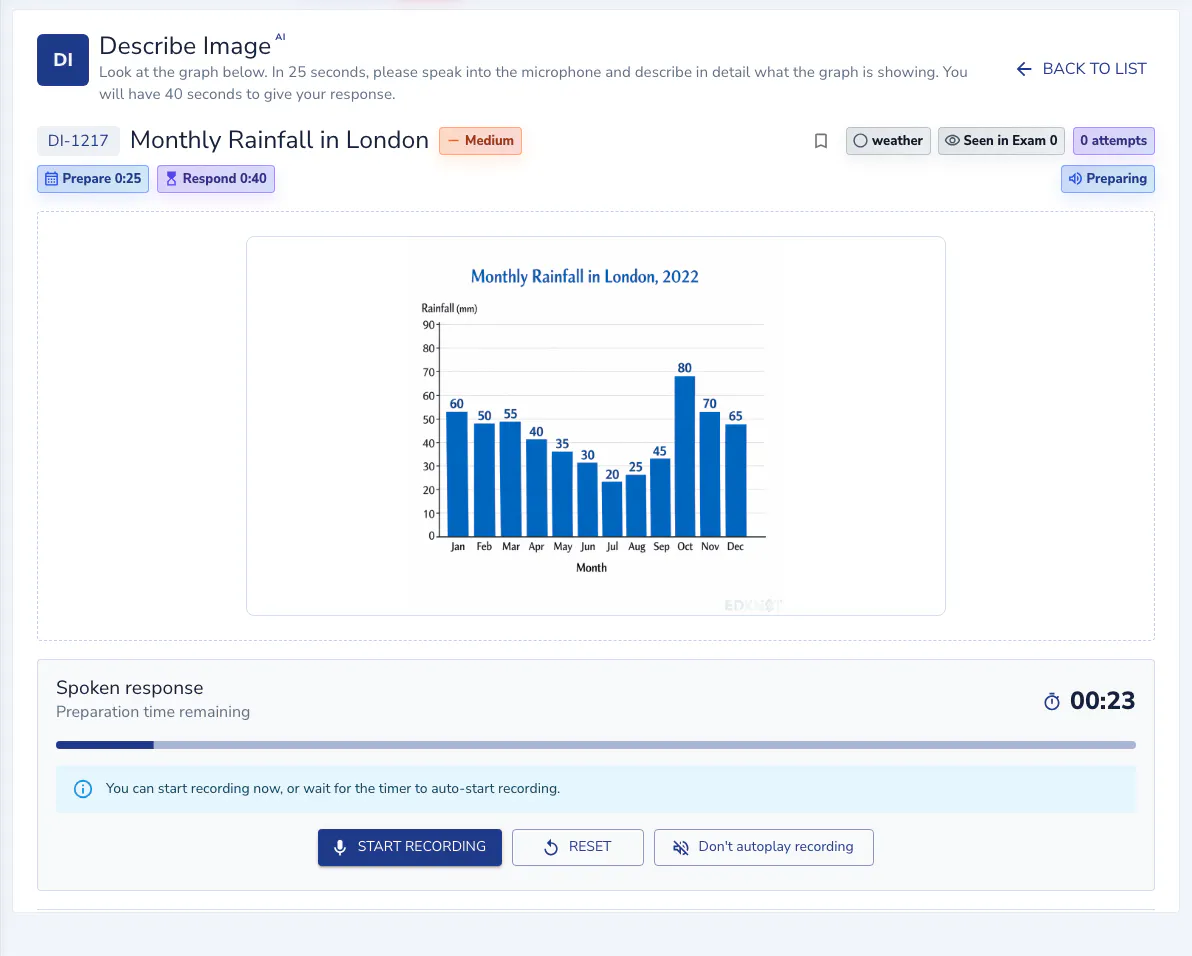
Task: Toggle Don't autoplay recording option
Action: (x=763, y=847)
